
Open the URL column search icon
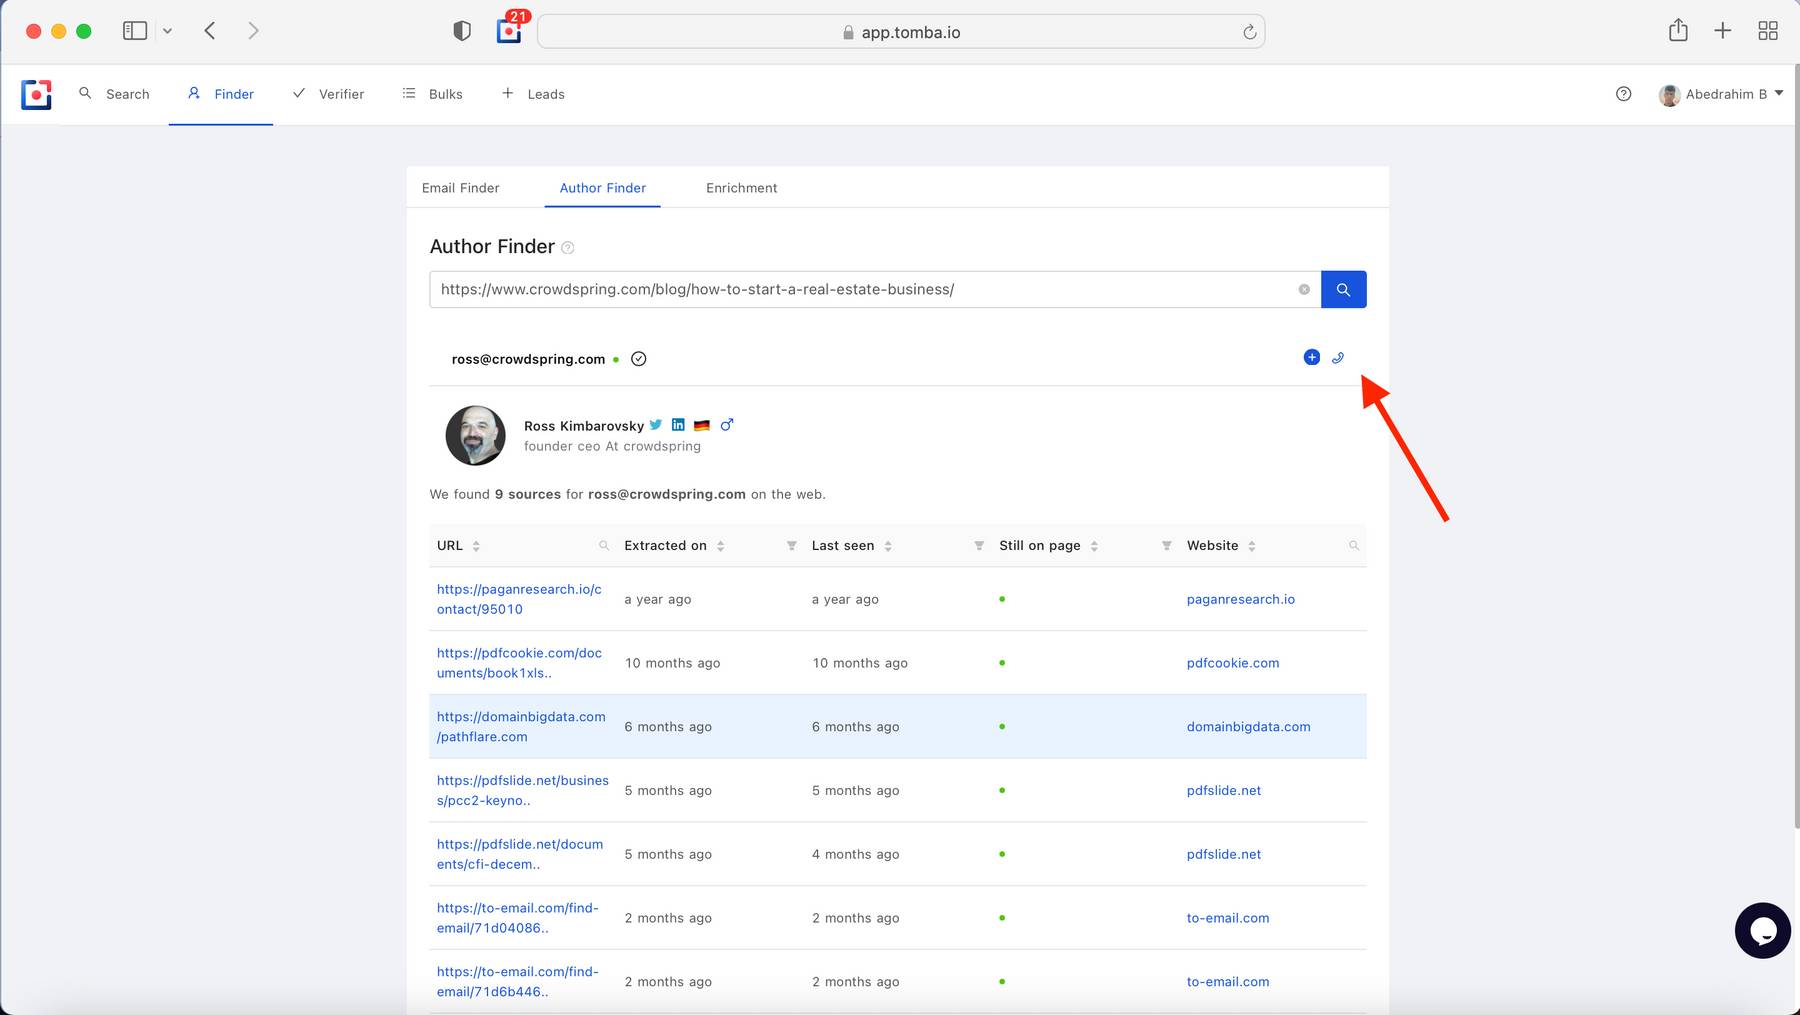point(604,546)
